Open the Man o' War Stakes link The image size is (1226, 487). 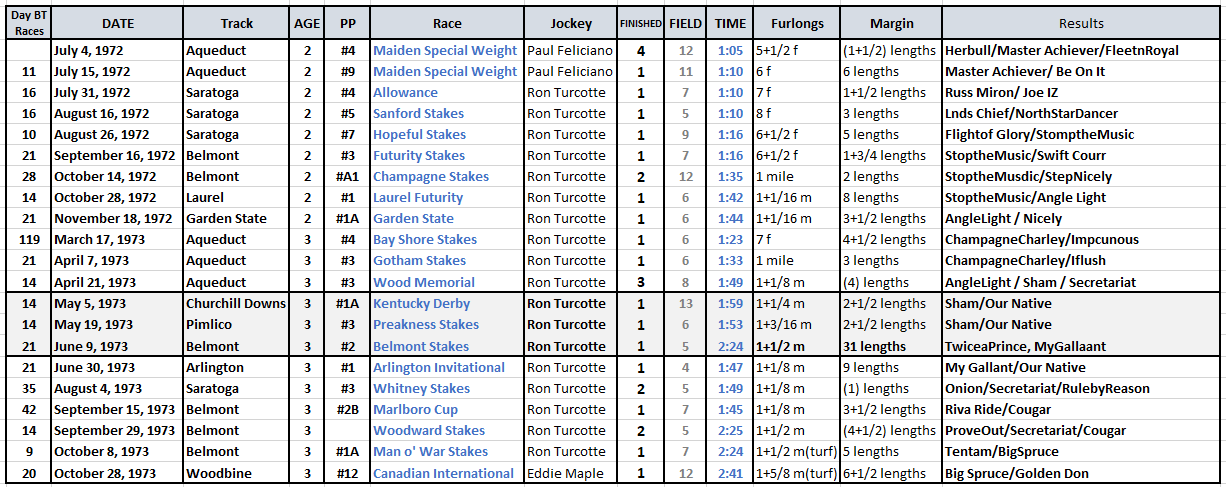tap(430, 451)
